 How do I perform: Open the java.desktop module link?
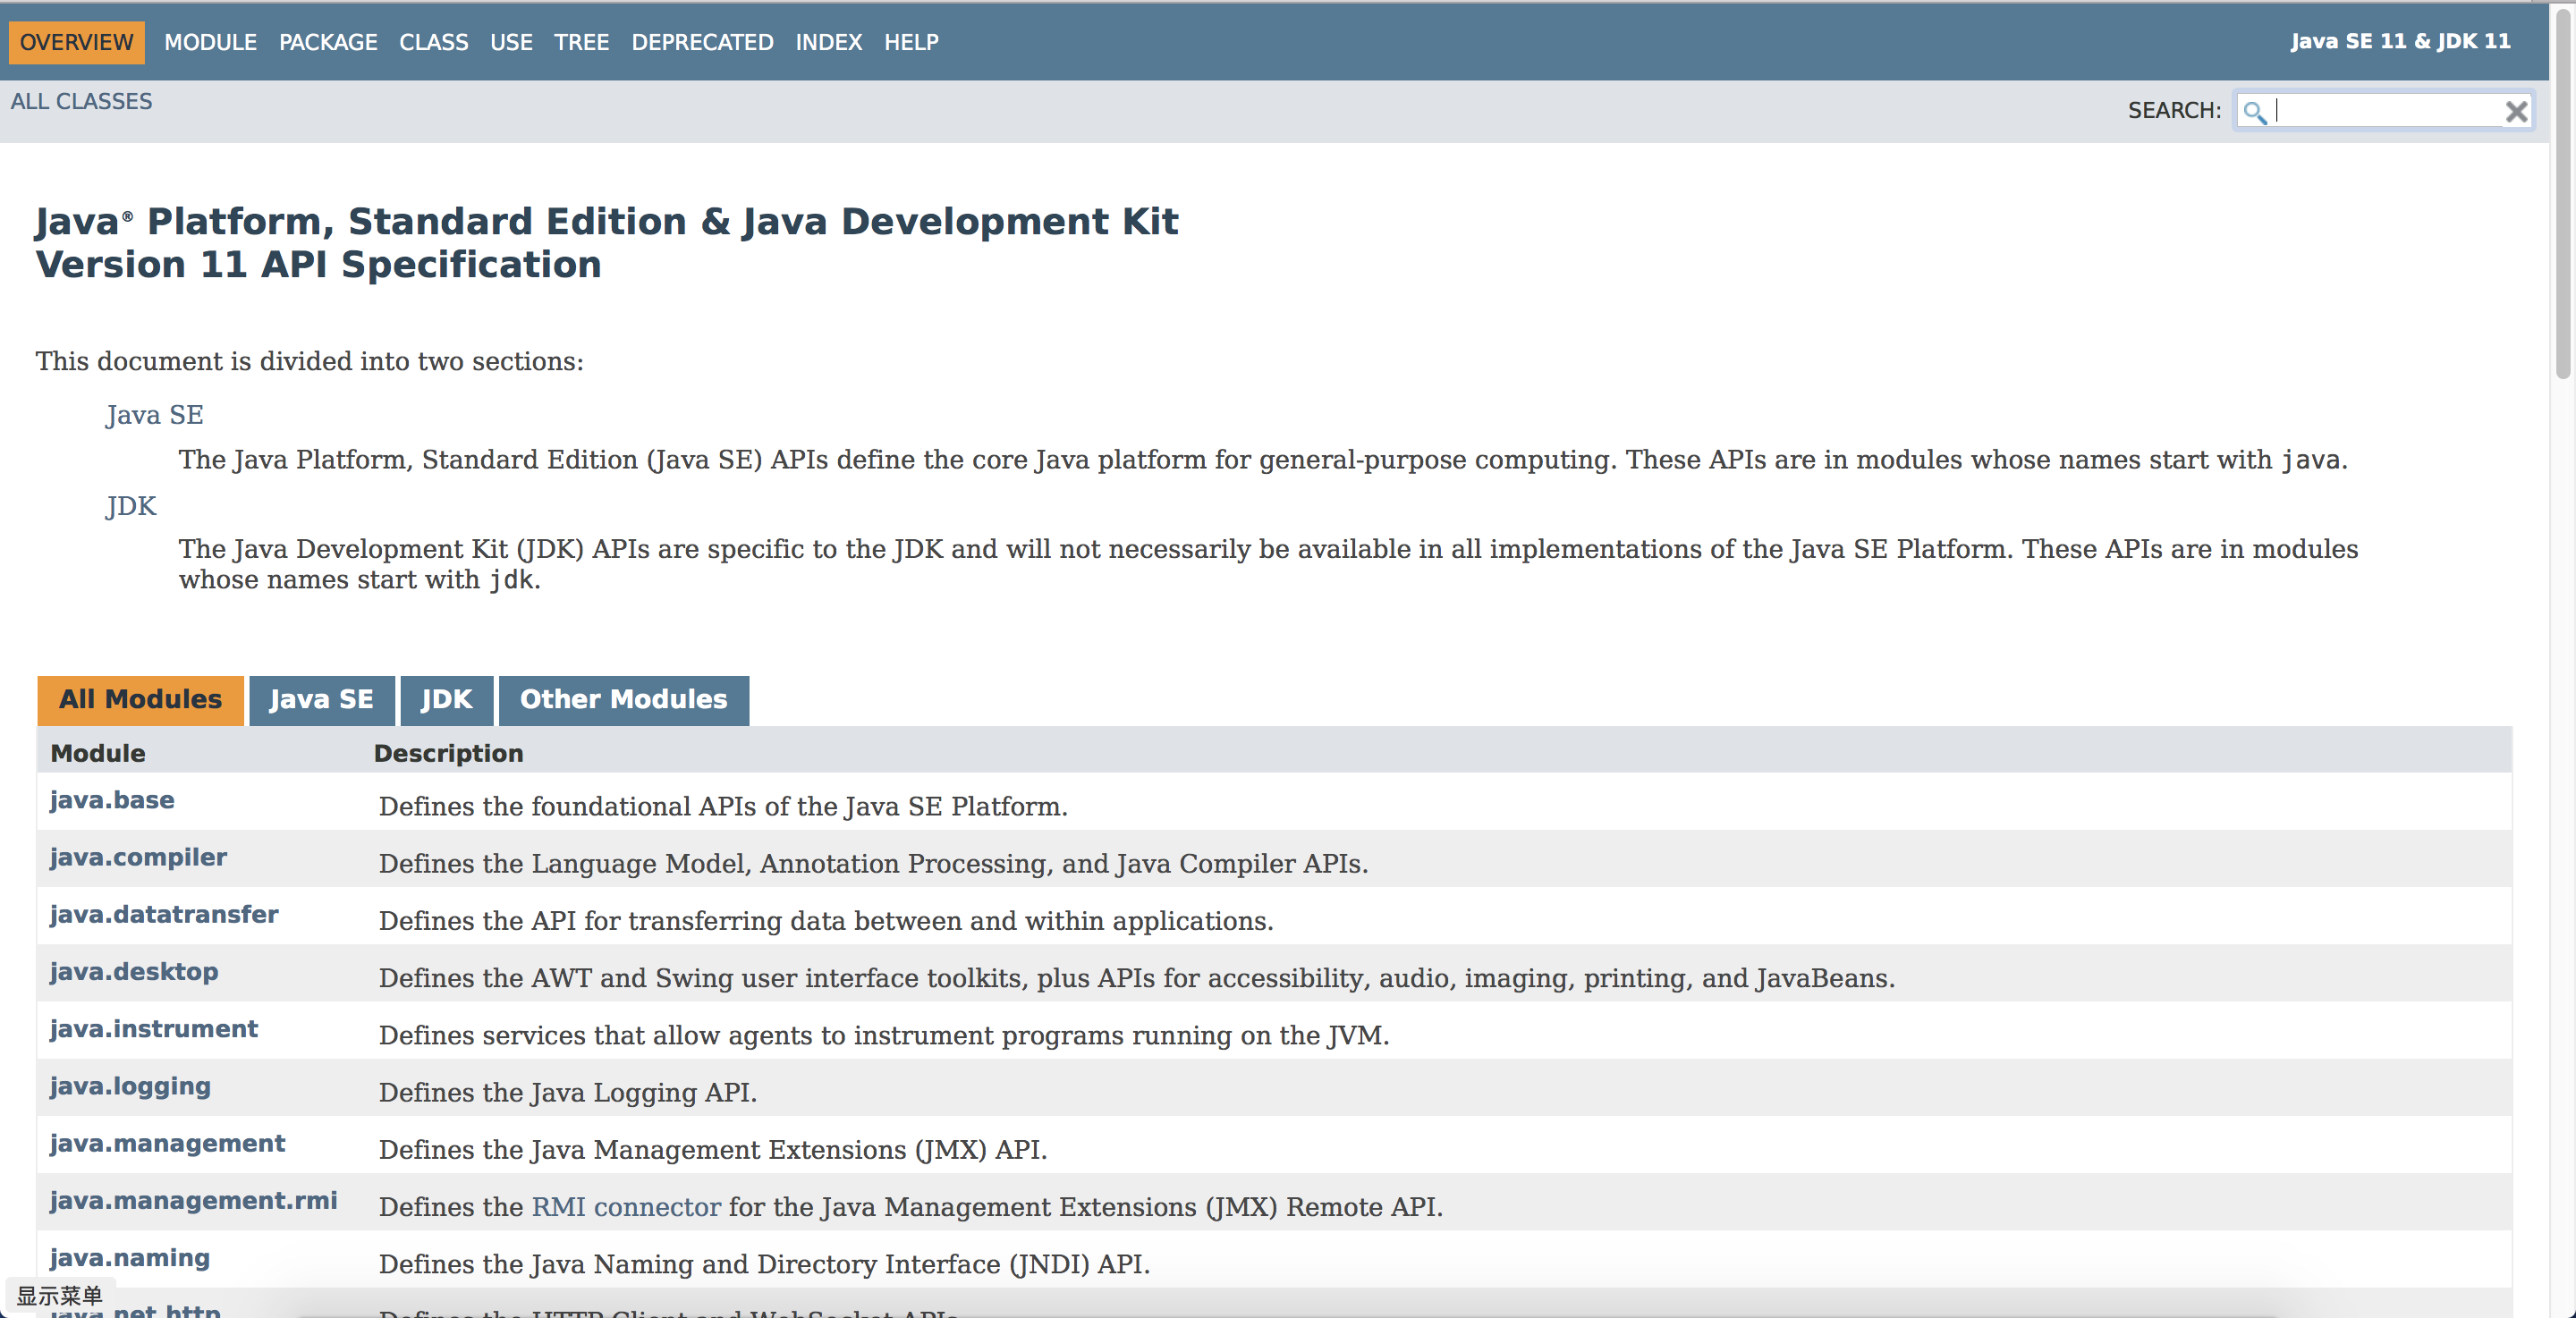click(134, 971)
